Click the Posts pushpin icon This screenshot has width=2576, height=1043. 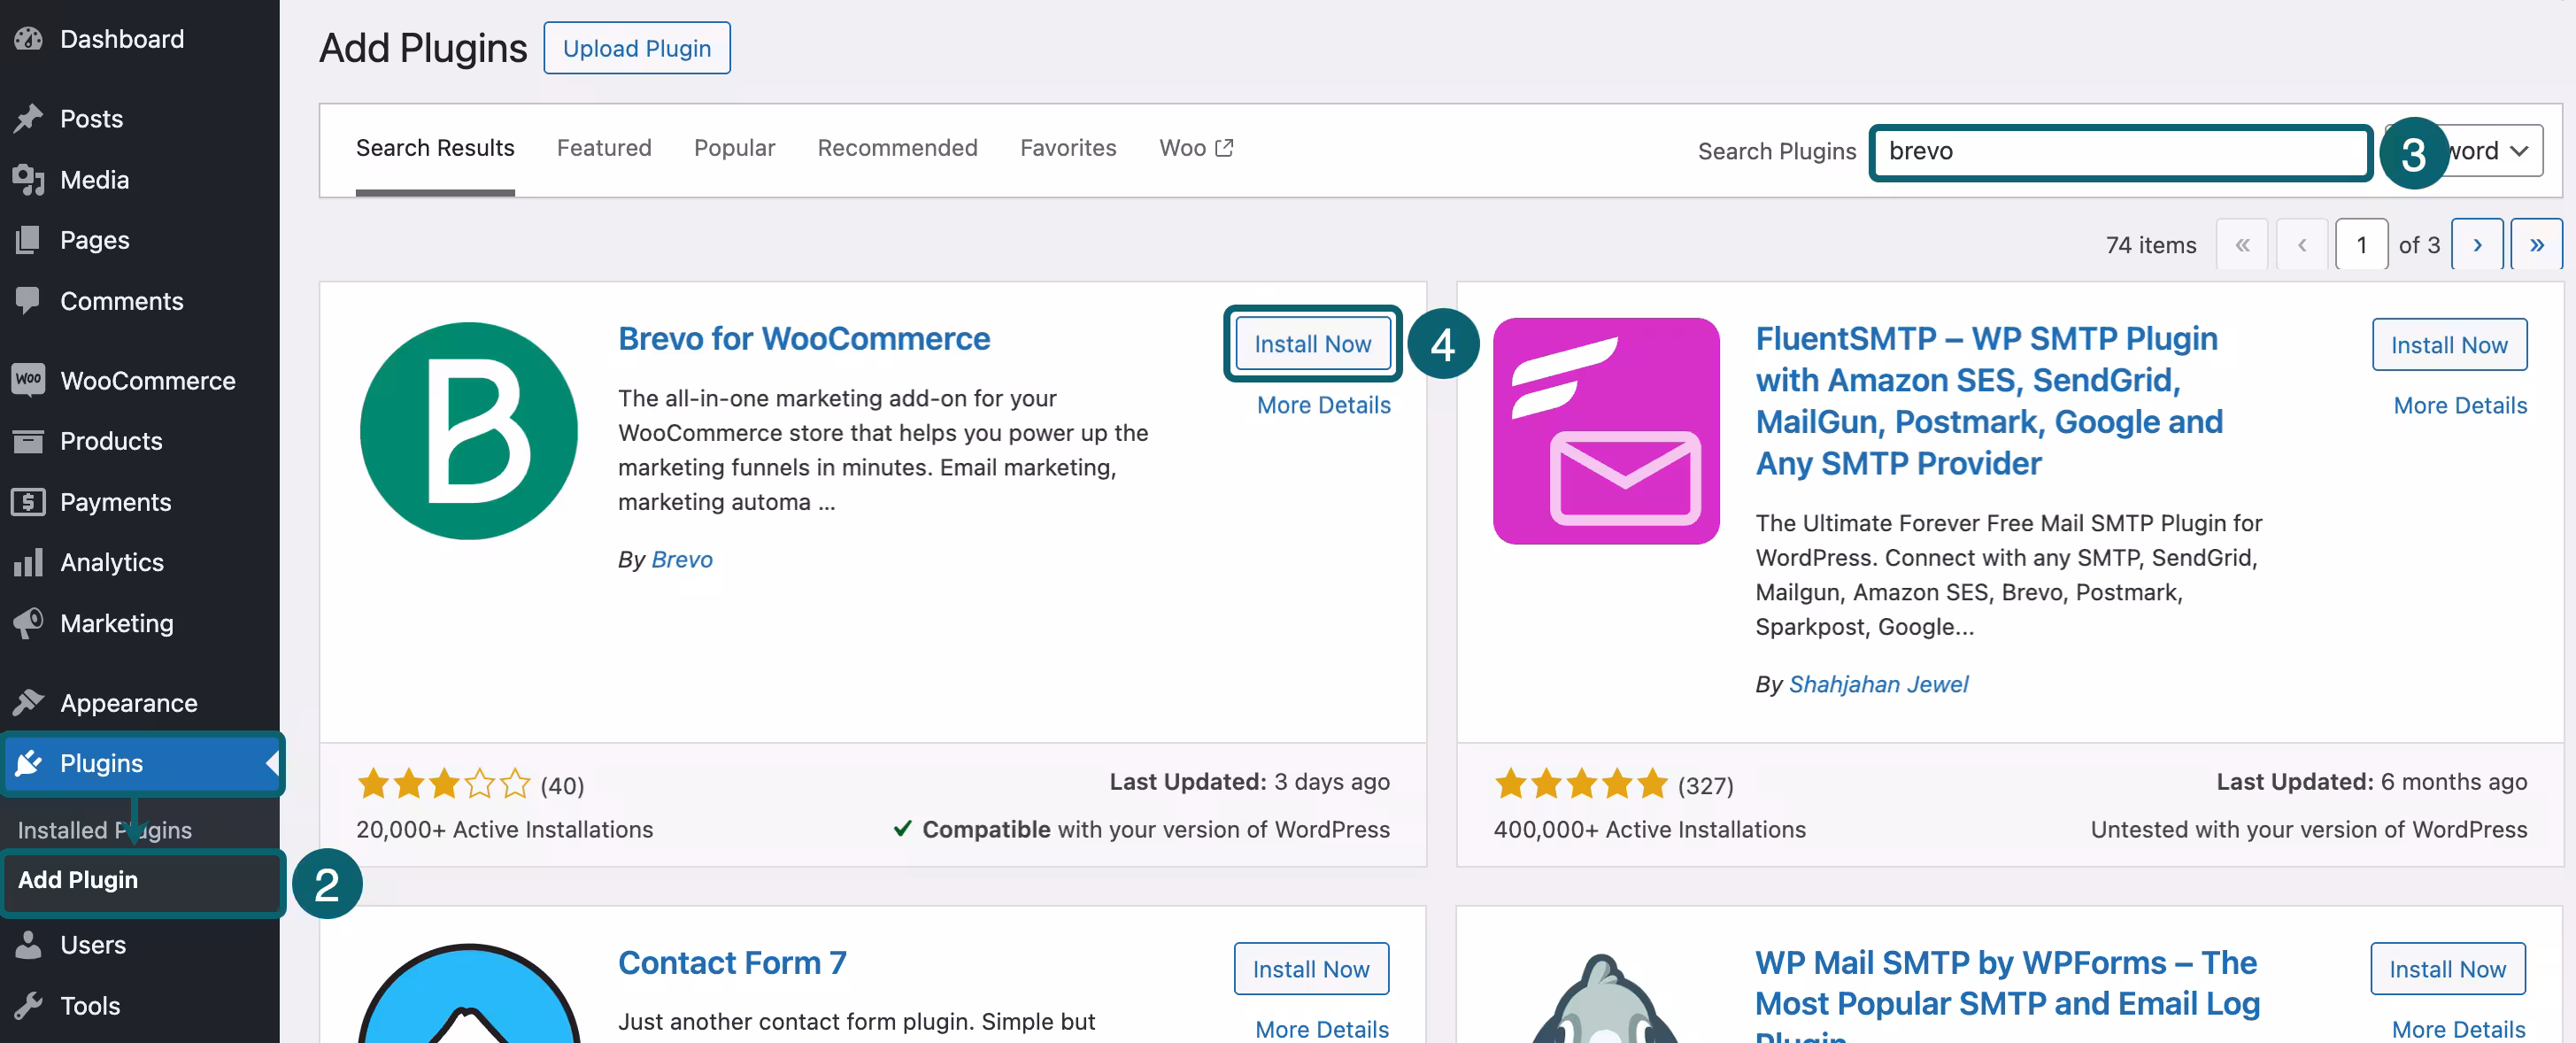28,119
